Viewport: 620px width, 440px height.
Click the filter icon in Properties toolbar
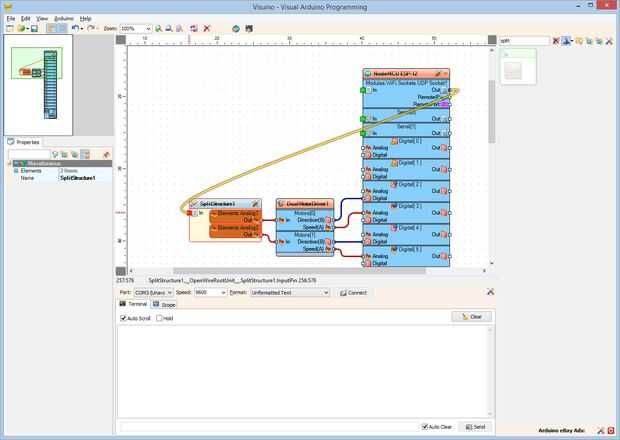[x=55, y=154]
